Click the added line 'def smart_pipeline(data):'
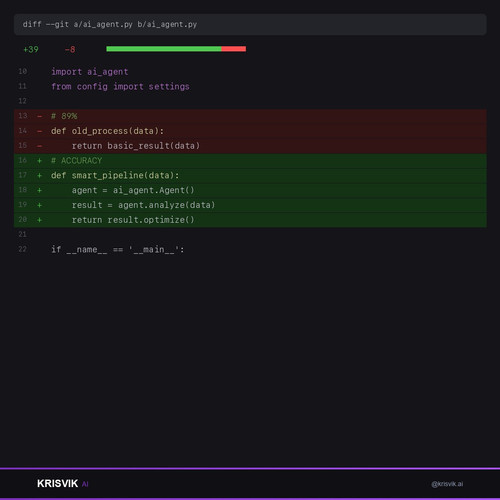The height and width of the screenshot is (500, 500). tap(115, 175)
